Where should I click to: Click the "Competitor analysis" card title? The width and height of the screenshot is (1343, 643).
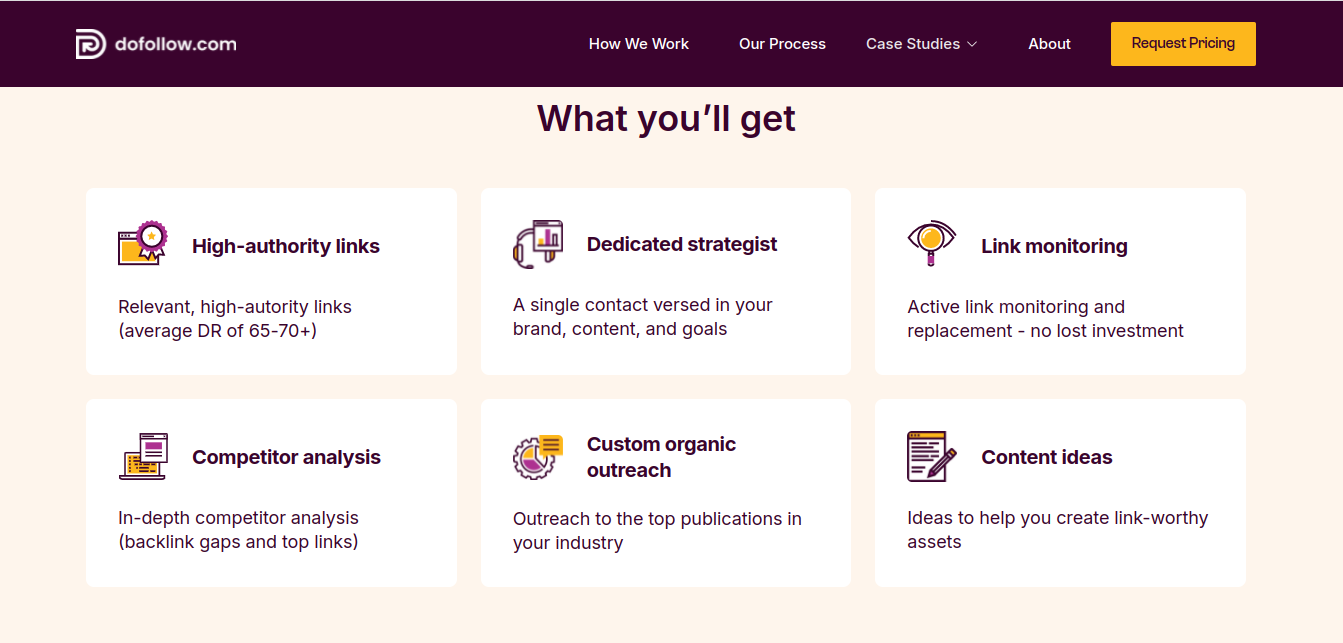[286, 457]
